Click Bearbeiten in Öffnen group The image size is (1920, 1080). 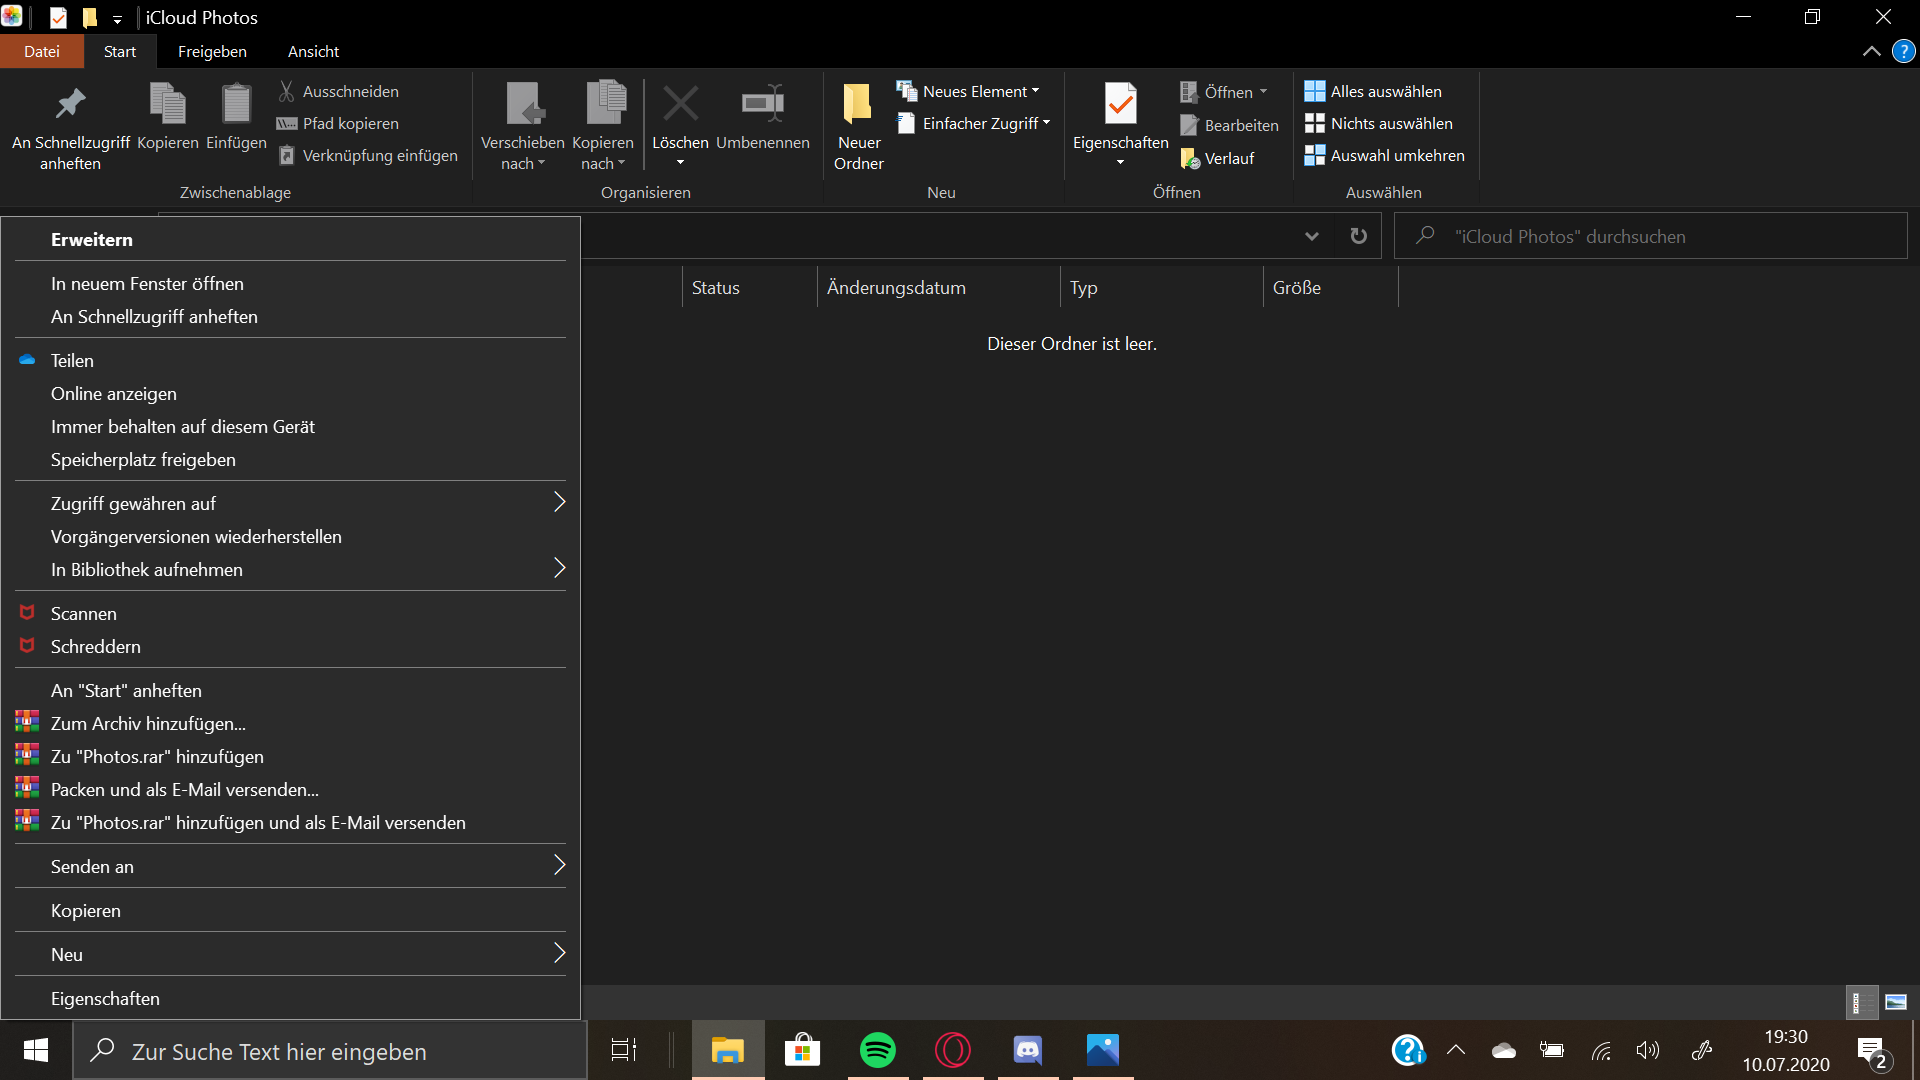tap(1230, 125)
